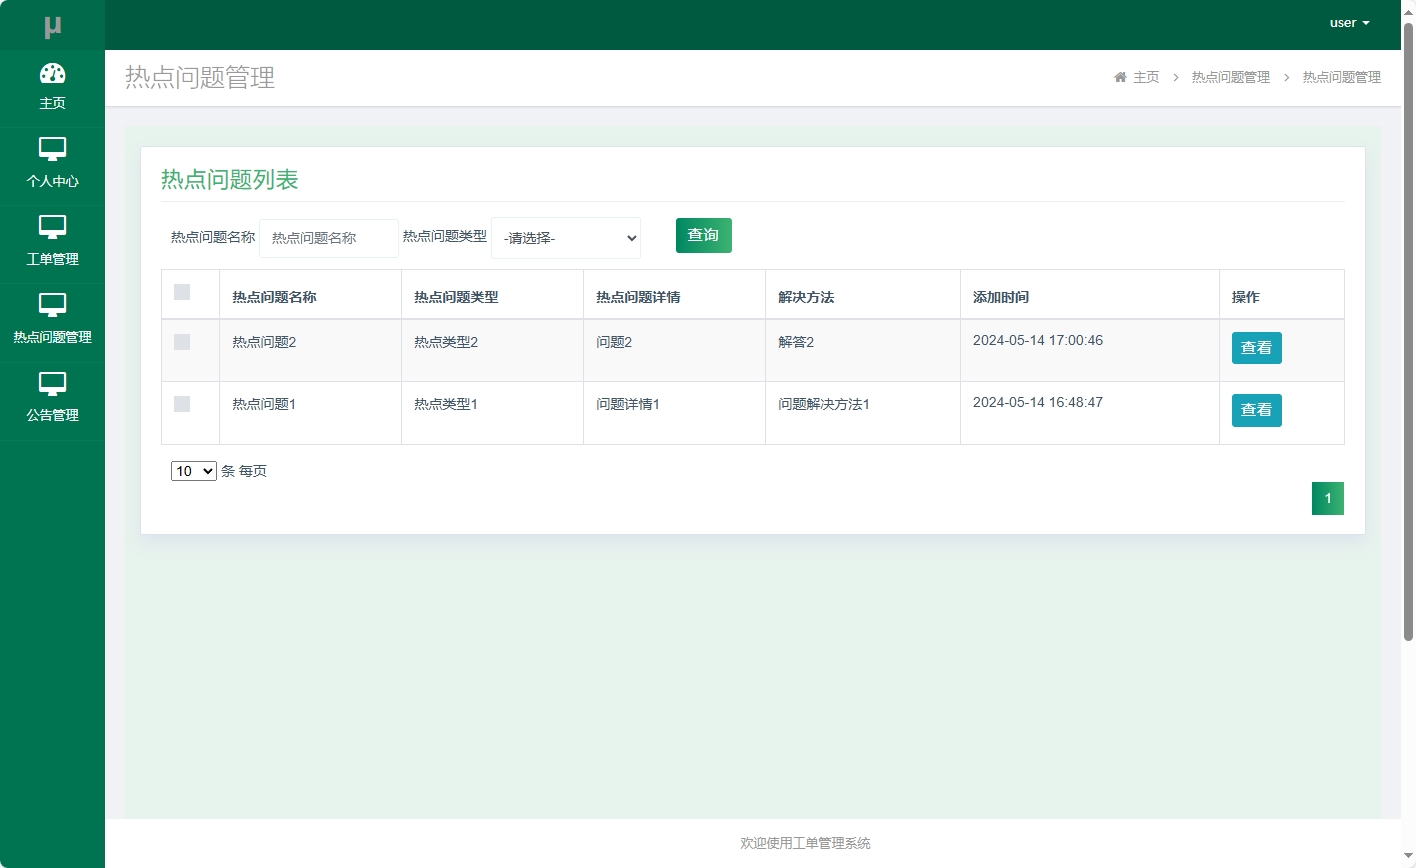
Task: Click the home icon in the breadcrumb
Action: (1119, 77)
